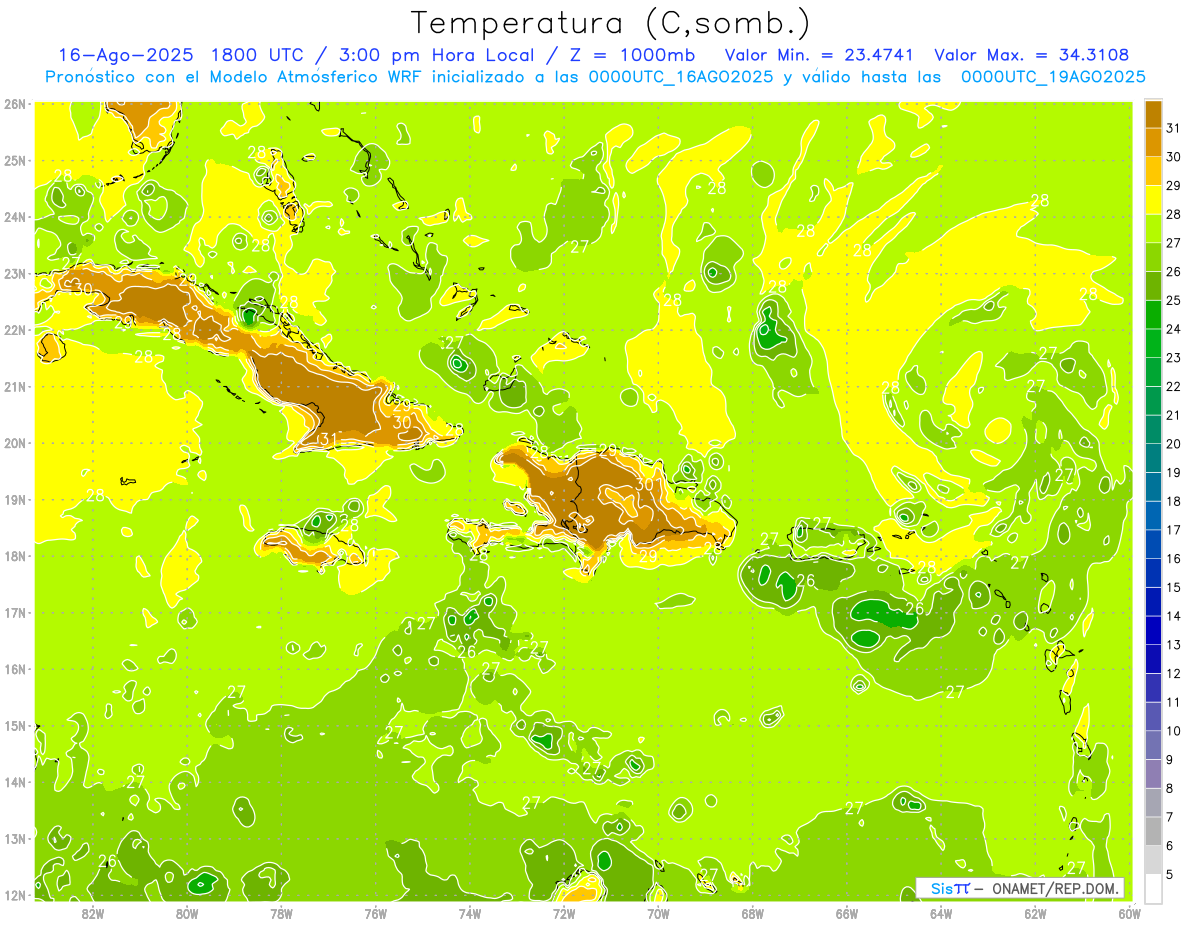The image size is (1200, 927).
Task: Click the '62W' longitude axis label
Action: (x=1035, y=913)
